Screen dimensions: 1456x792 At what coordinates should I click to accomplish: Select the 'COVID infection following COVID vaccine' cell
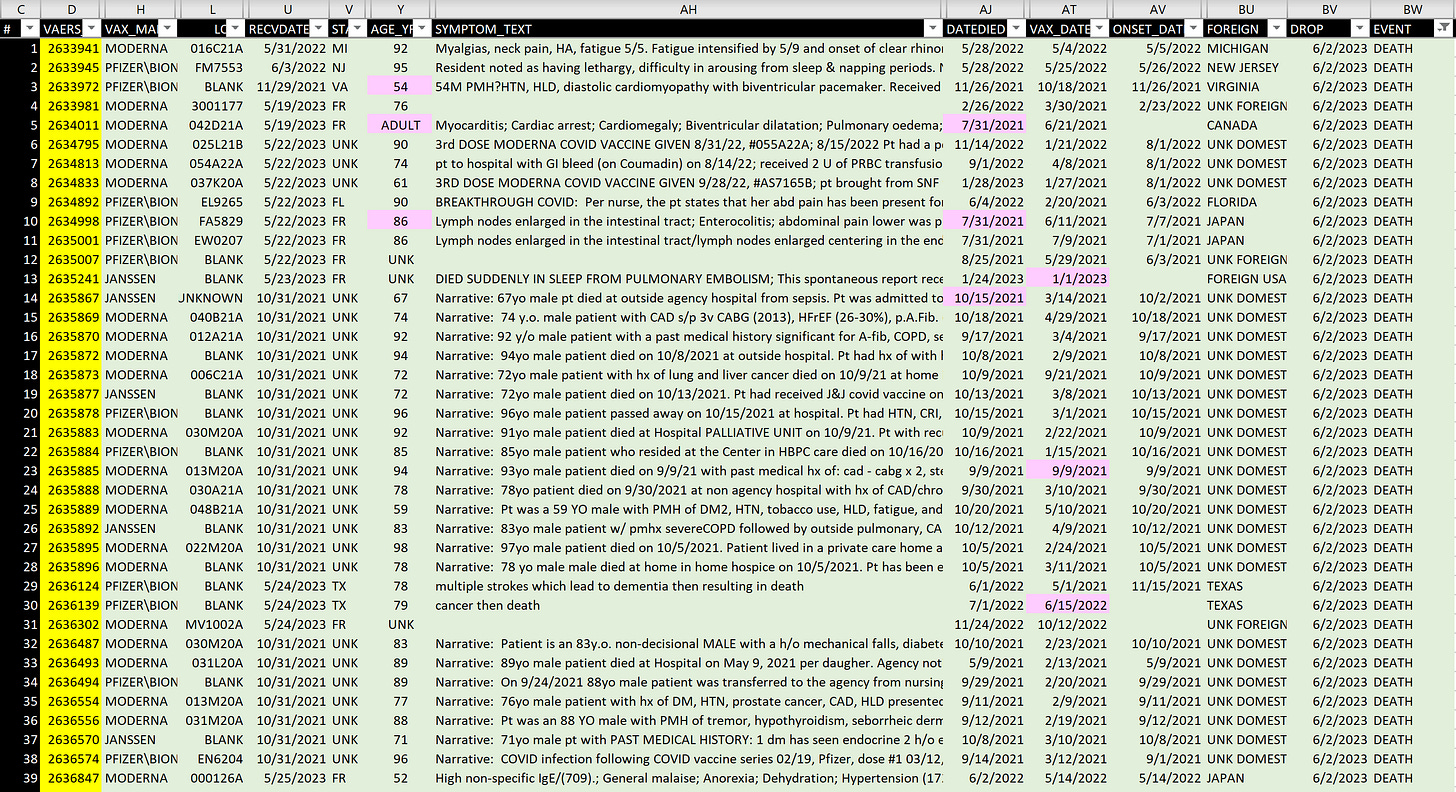[689, 759]
